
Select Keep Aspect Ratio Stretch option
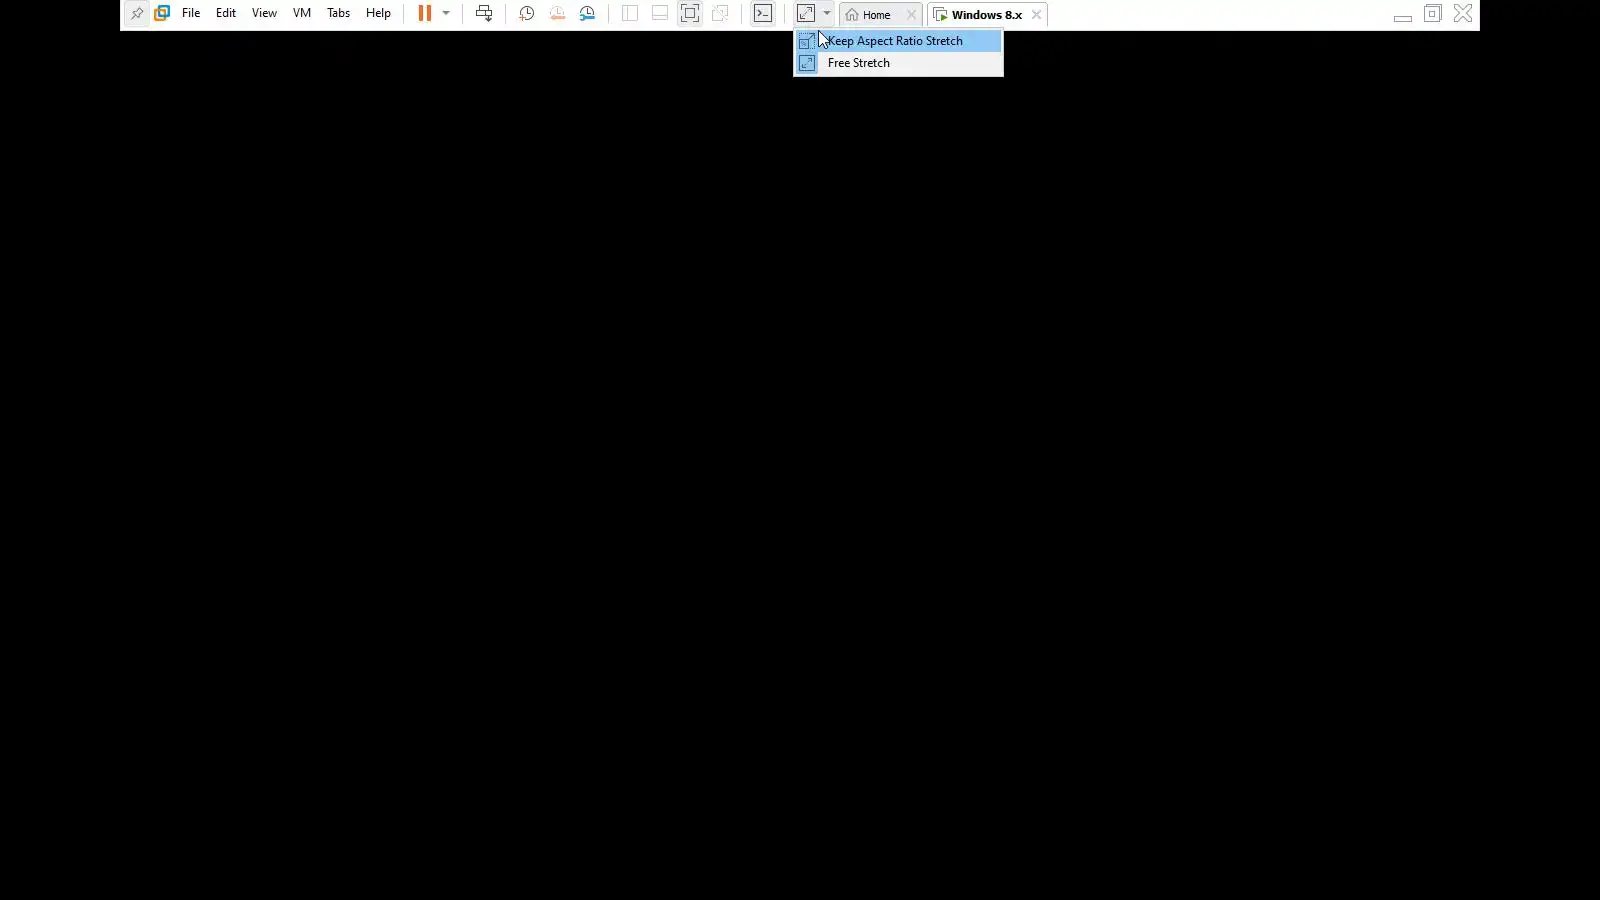(x=898, y=41)
